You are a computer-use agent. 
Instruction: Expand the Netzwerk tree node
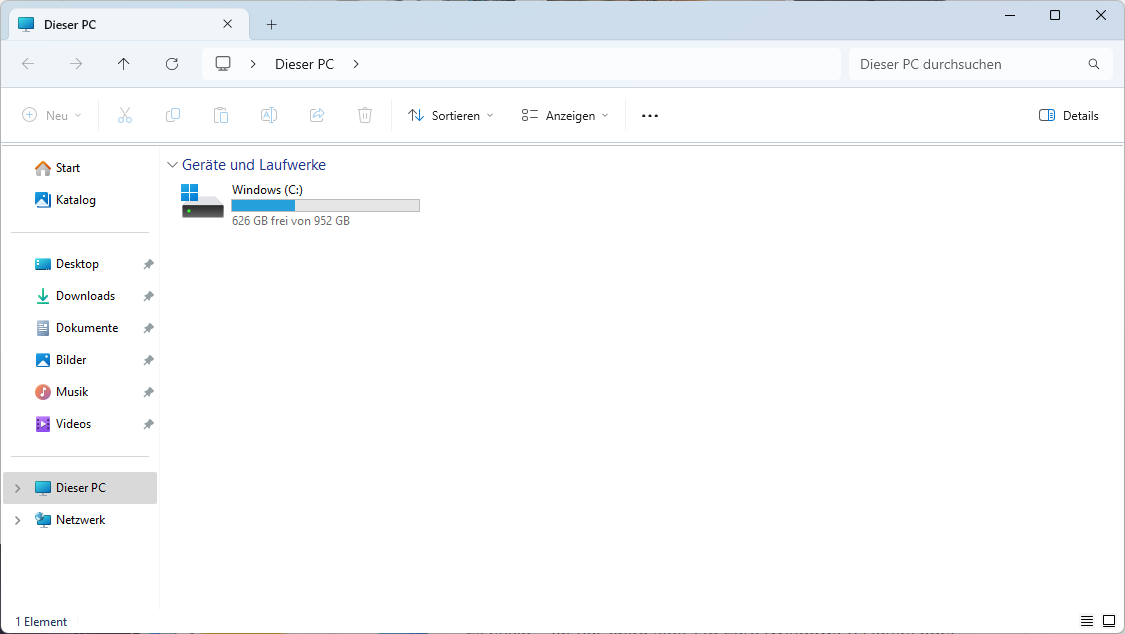[17, 520]
